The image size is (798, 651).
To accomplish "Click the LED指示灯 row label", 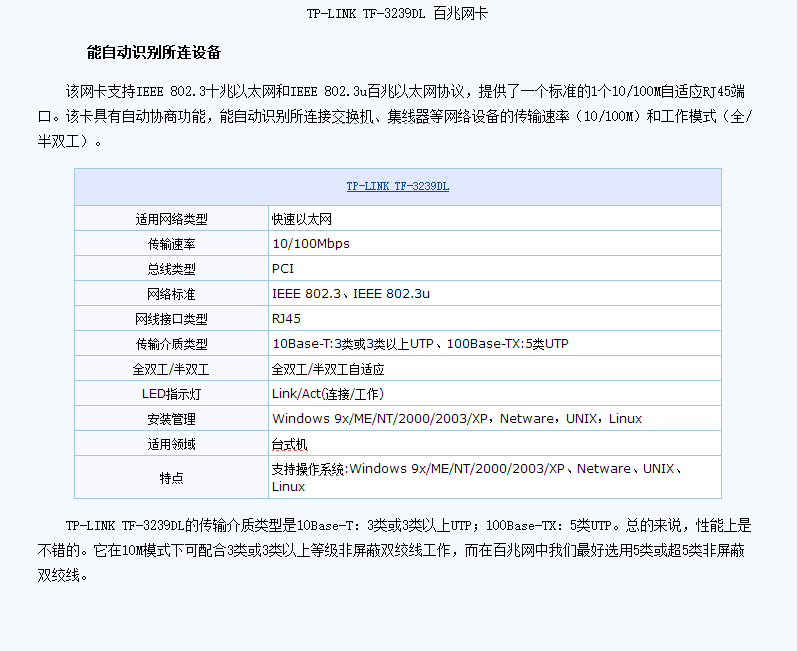I will (171, 394).
